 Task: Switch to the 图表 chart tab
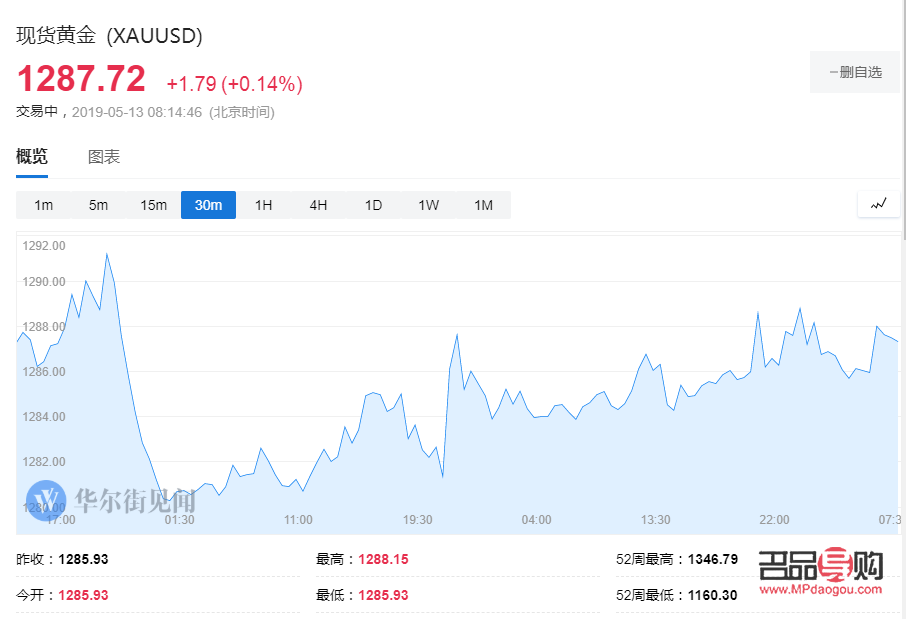point(105,156)
